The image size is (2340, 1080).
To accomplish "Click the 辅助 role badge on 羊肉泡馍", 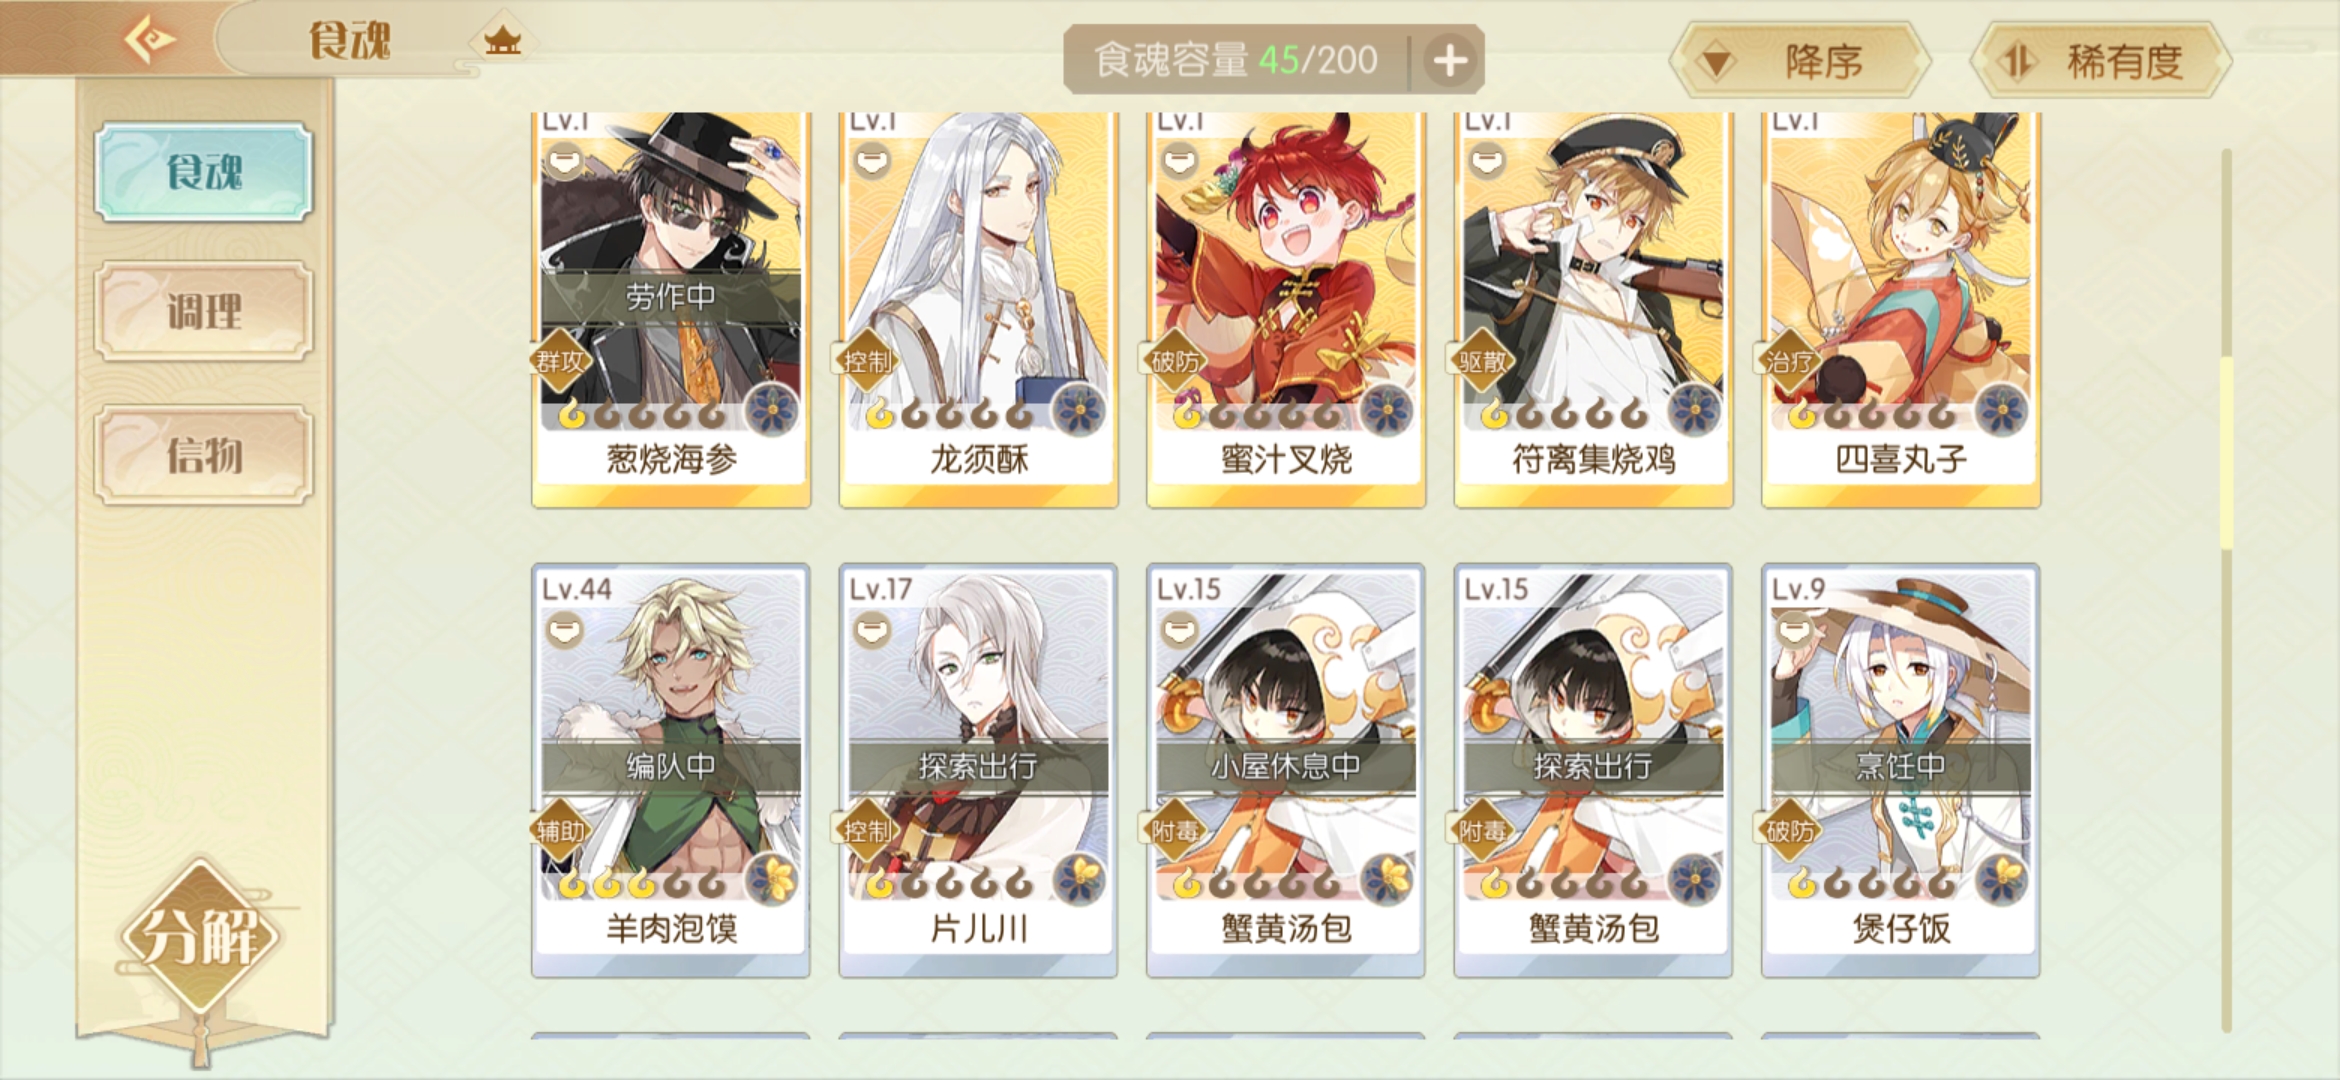I will [560, 830].
